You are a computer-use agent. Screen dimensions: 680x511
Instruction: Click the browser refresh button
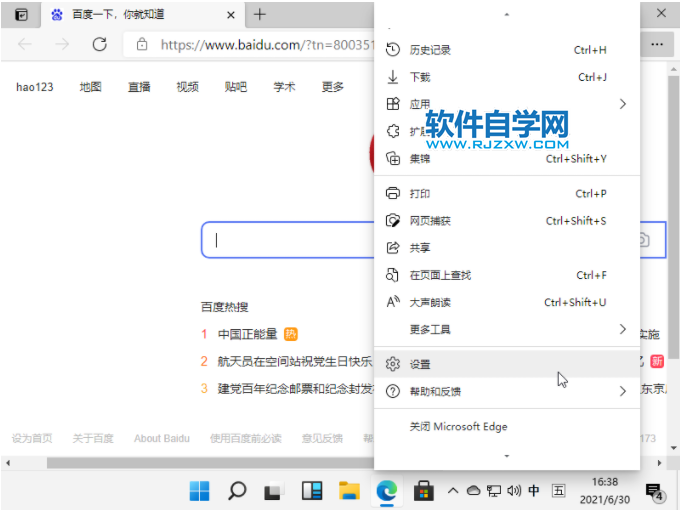pos(100,44)
